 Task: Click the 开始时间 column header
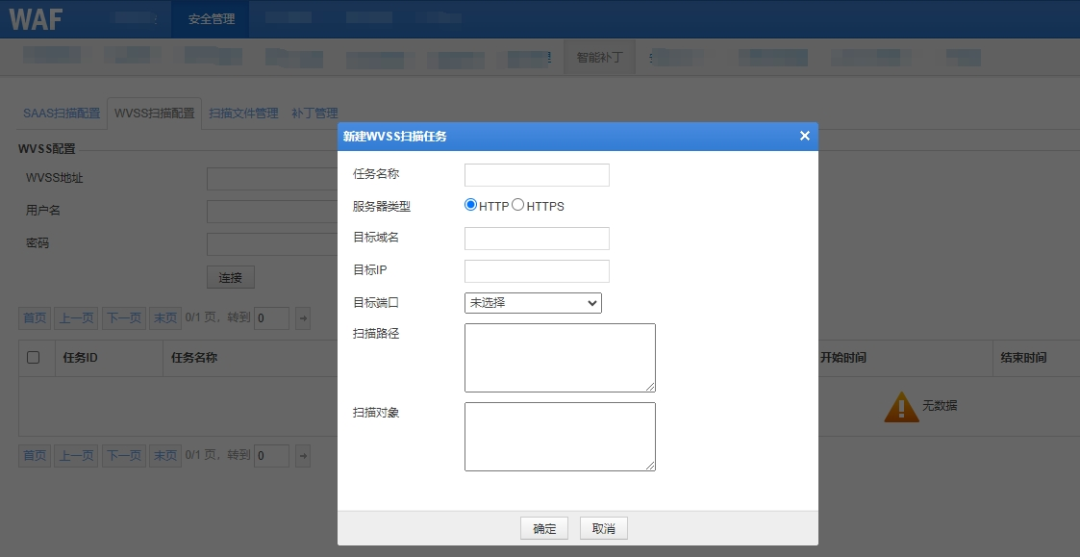[x=843, y=357]
